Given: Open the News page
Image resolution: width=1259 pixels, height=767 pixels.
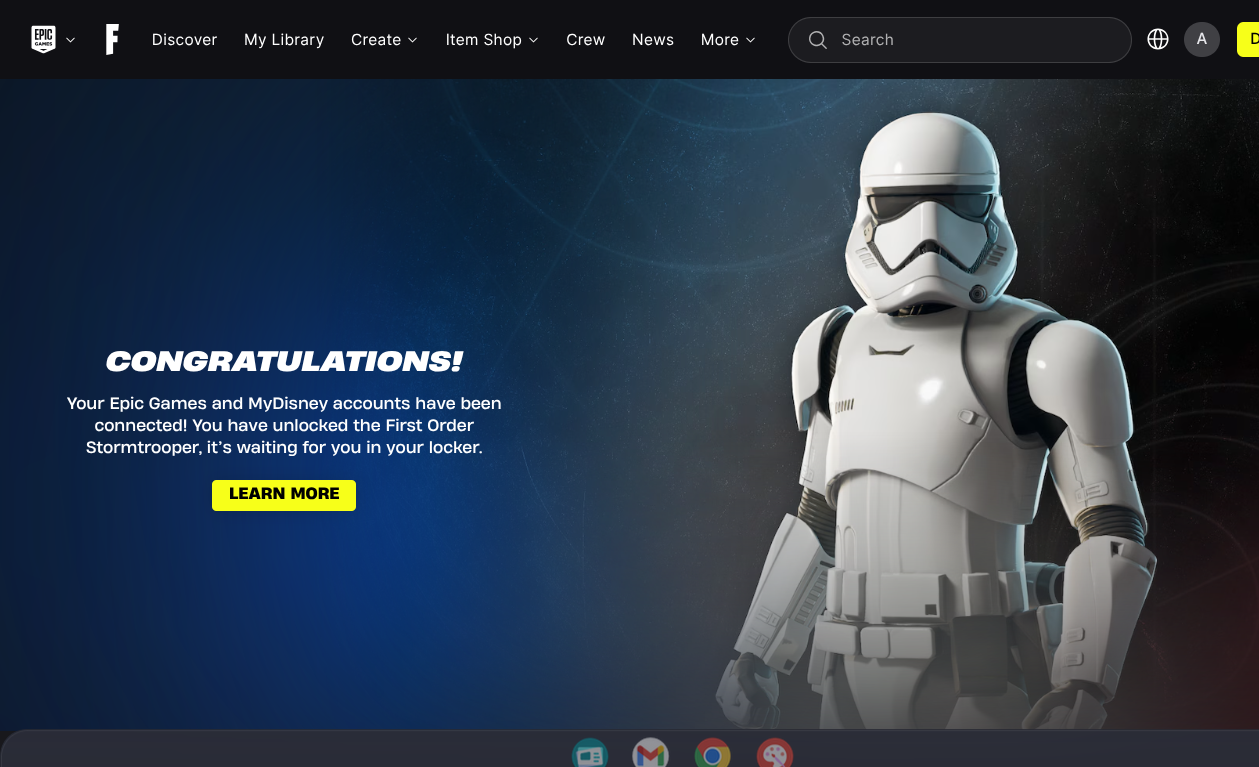Looking at the screenshot, I should pyautogui.click(x=653, y=40).
